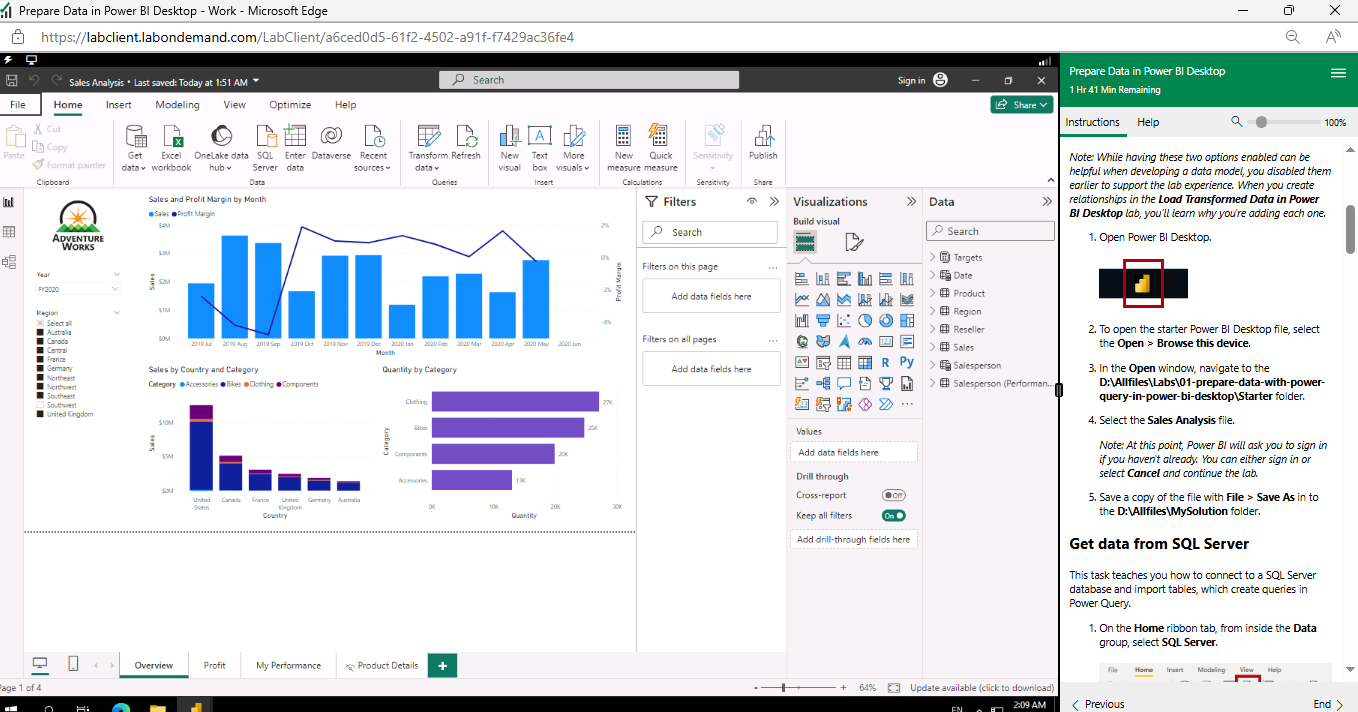Select SQL Server in Data group
The image size is (1358, 712).
(x=266, y=148)
